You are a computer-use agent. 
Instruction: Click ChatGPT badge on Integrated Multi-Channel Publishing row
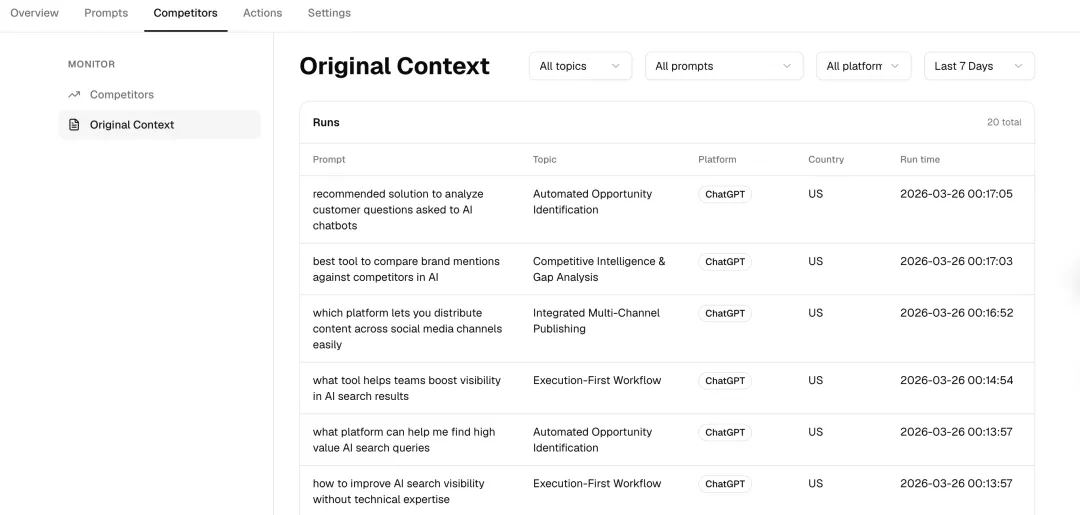pyautogui.click(x=725, y=313)
